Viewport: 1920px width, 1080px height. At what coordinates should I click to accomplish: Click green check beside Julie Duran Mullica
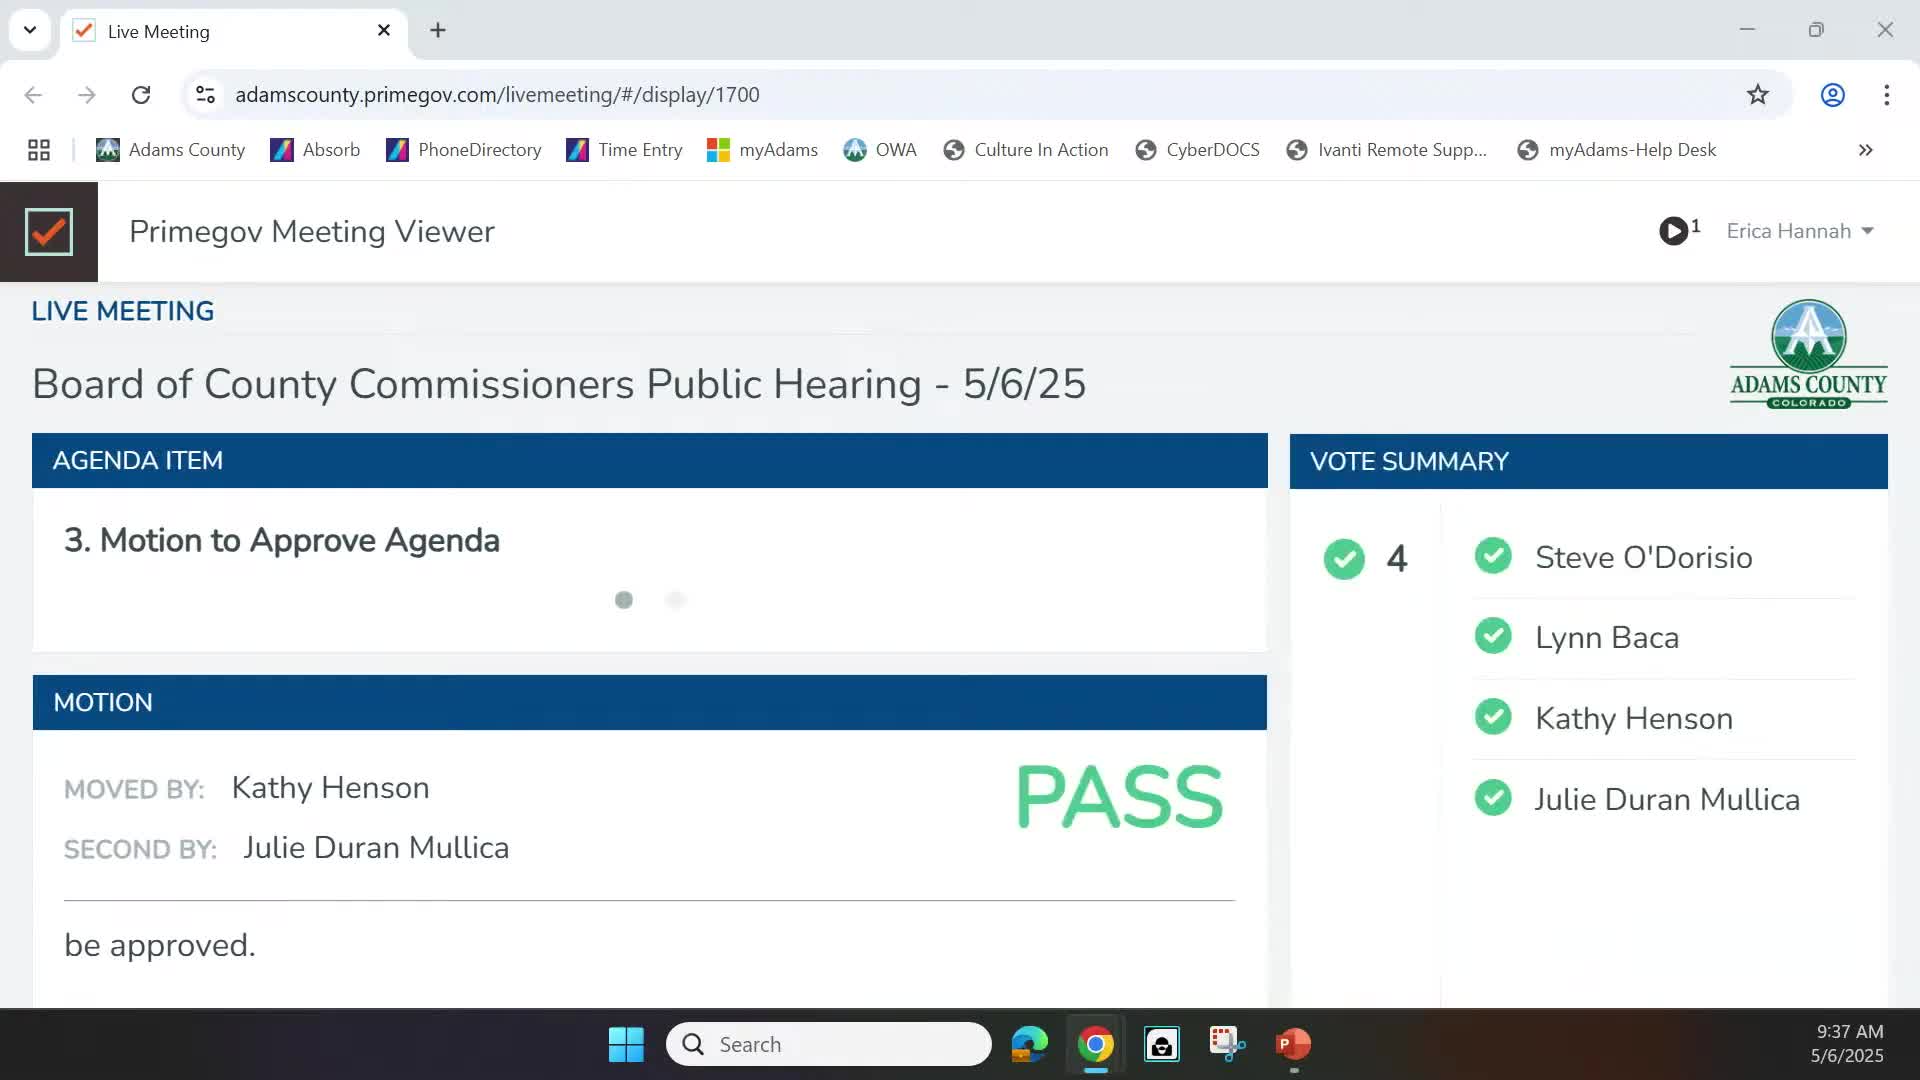pos(1493,798)
